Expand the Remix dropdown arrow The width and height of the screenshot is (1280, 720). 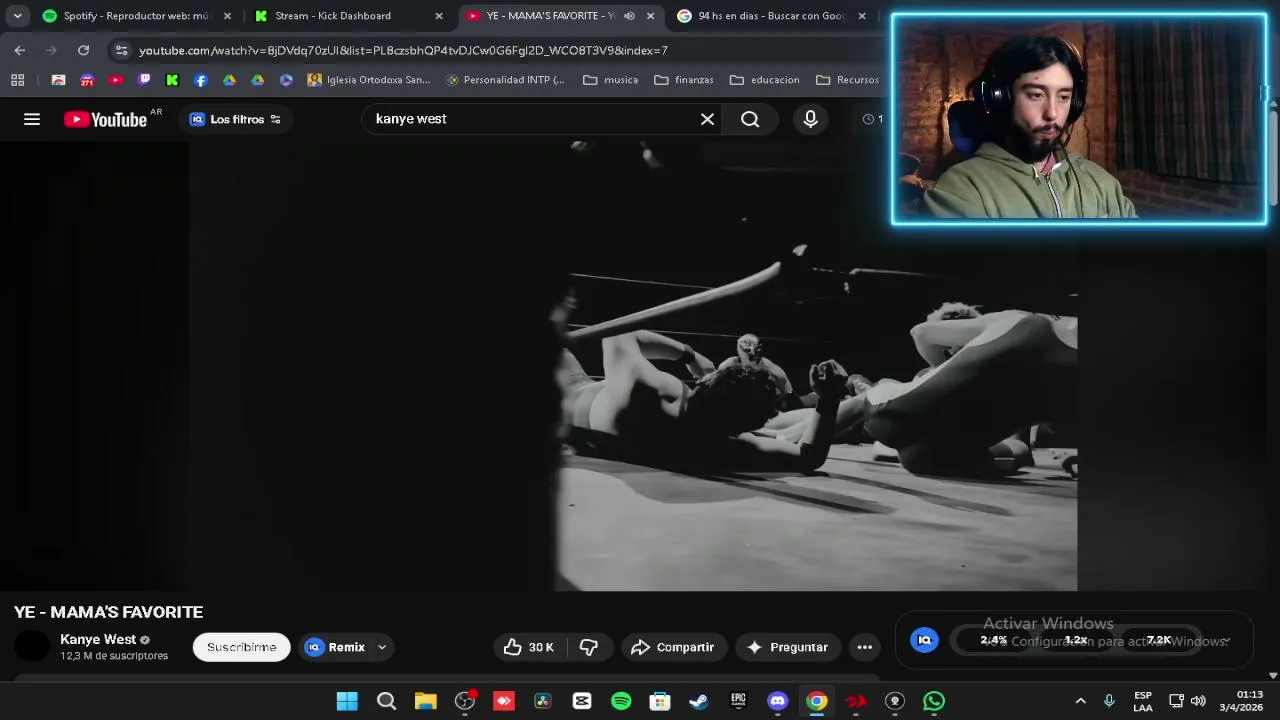click(382, 647)
